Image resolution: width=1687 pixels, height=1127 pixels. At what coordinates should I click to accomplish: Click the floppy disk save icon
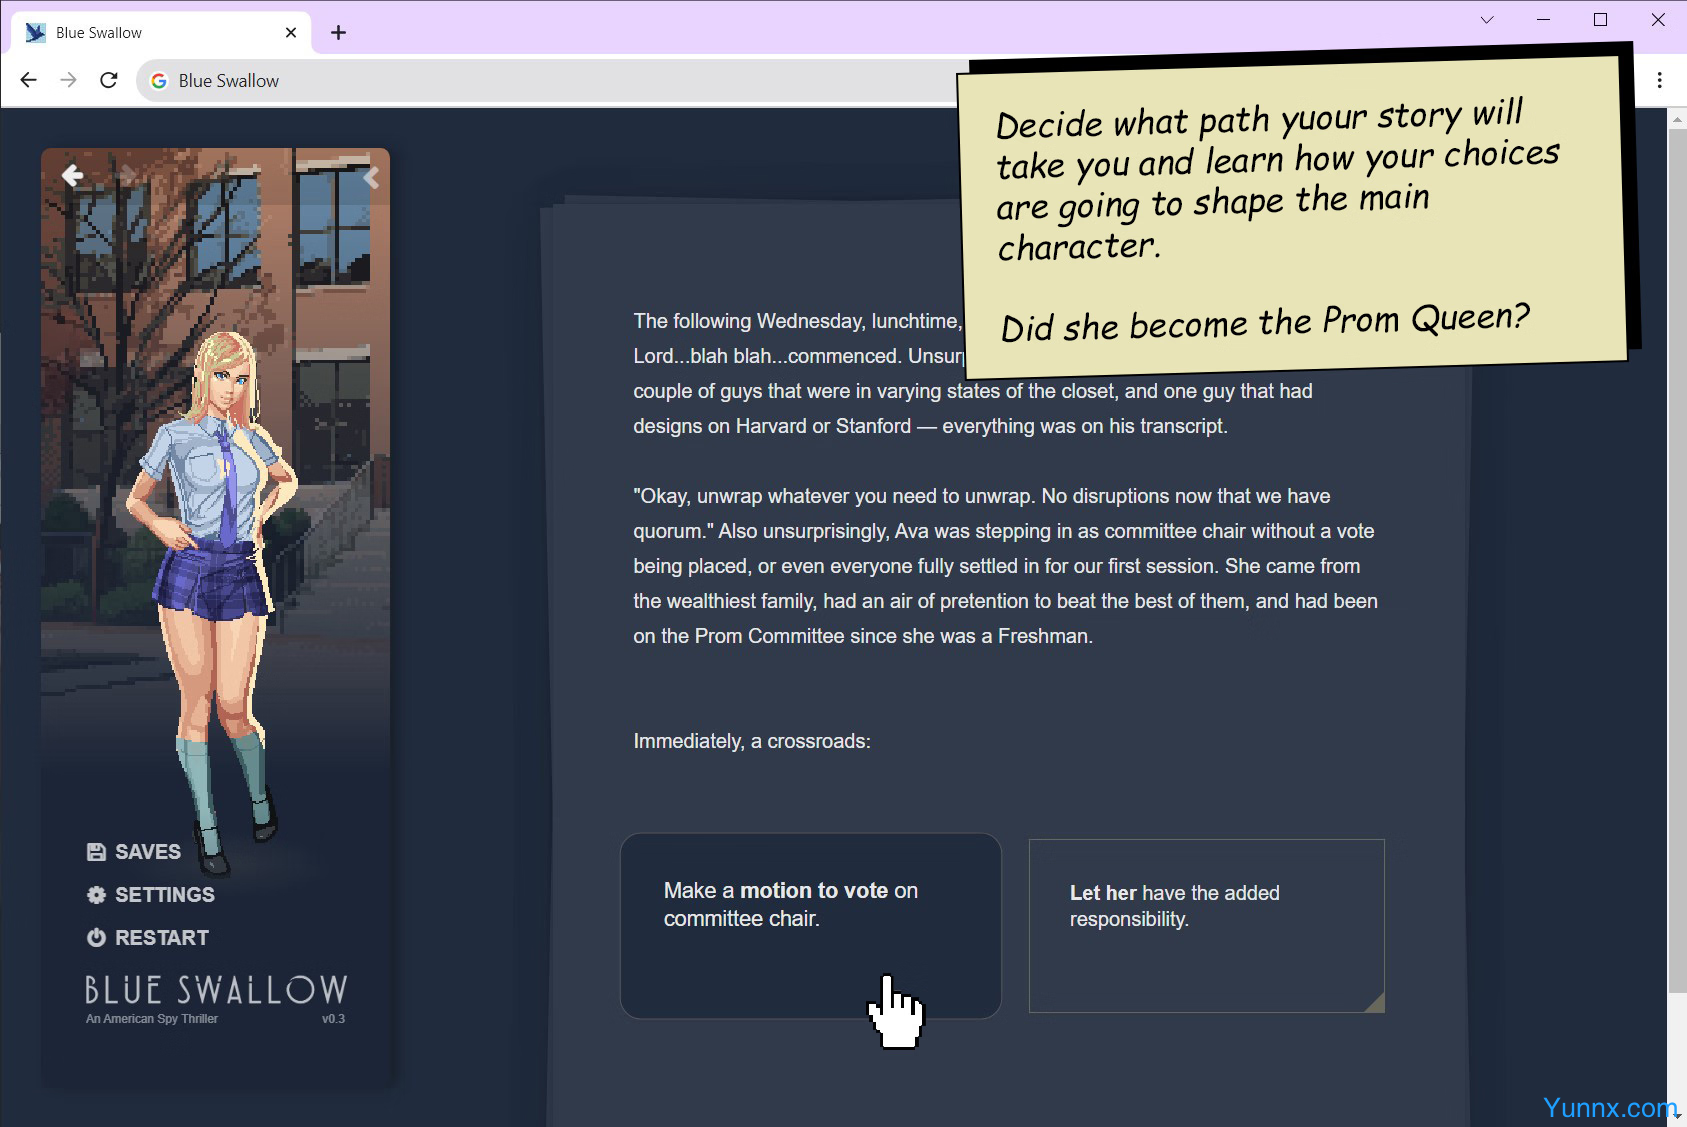pyautogui.click(x=96, y=852)
